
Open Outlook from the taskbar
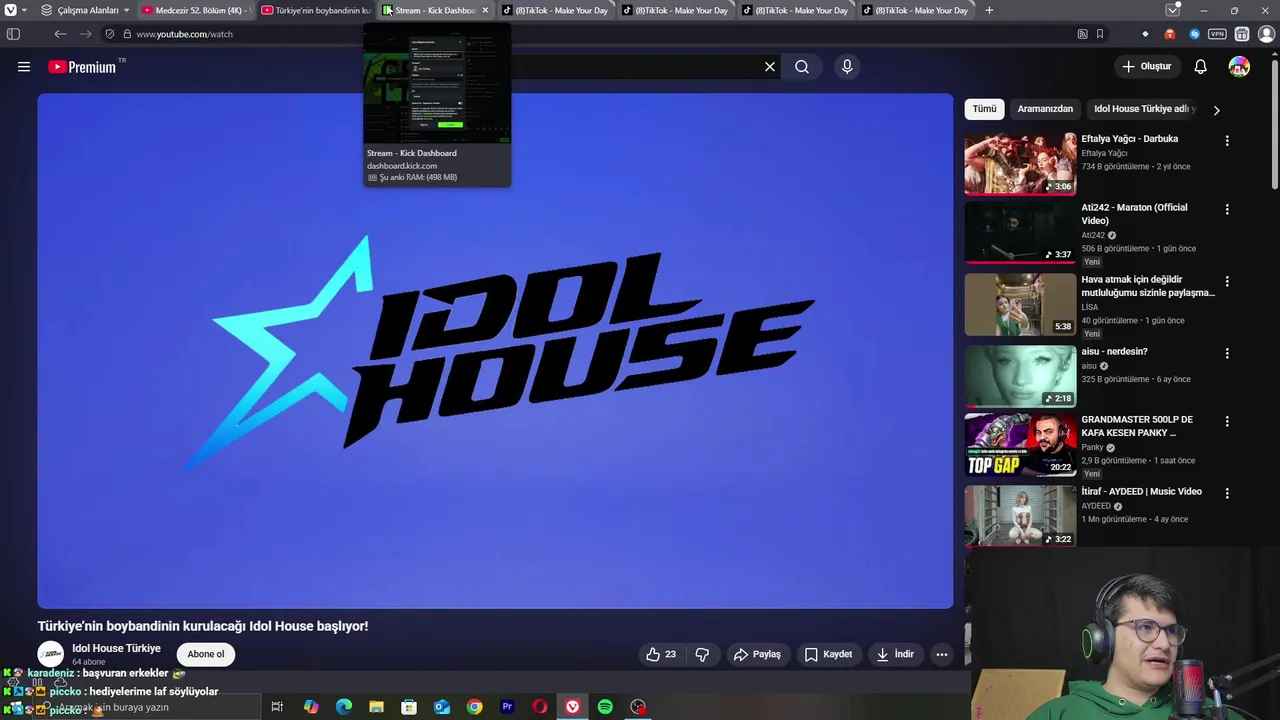(442, 707)
